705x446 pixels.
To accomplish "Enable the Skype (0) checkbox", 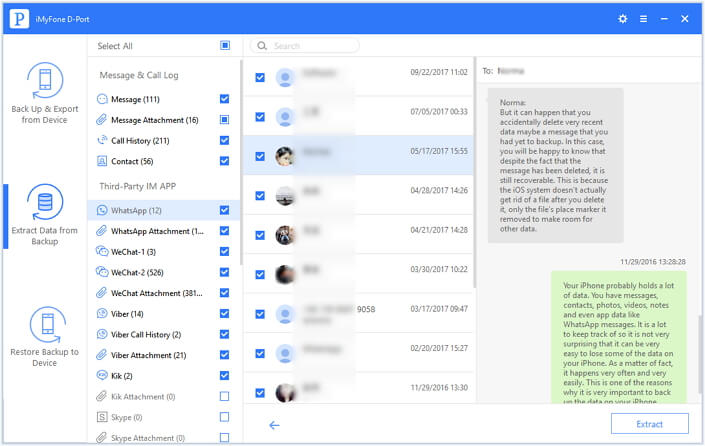I will [224, 417].
